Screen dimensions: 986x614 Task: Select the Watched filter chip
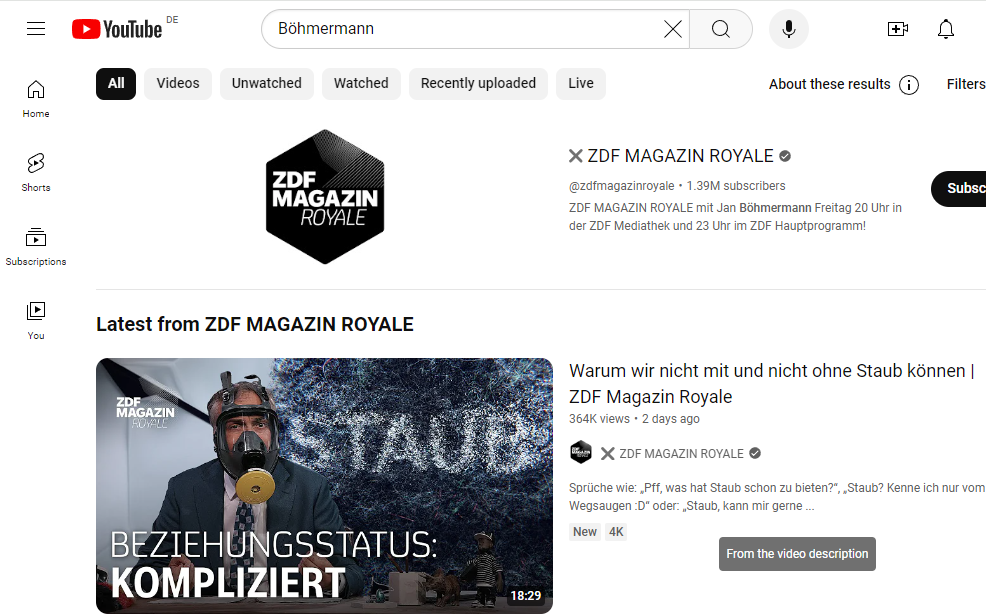361,84
